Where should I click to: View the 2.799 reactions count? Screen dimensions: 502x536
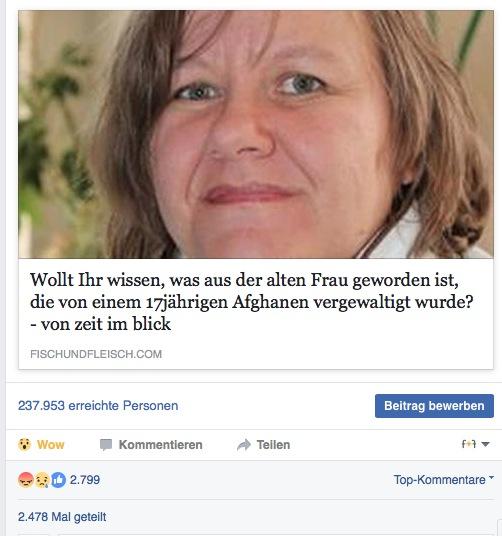click(x=85, y=480)
